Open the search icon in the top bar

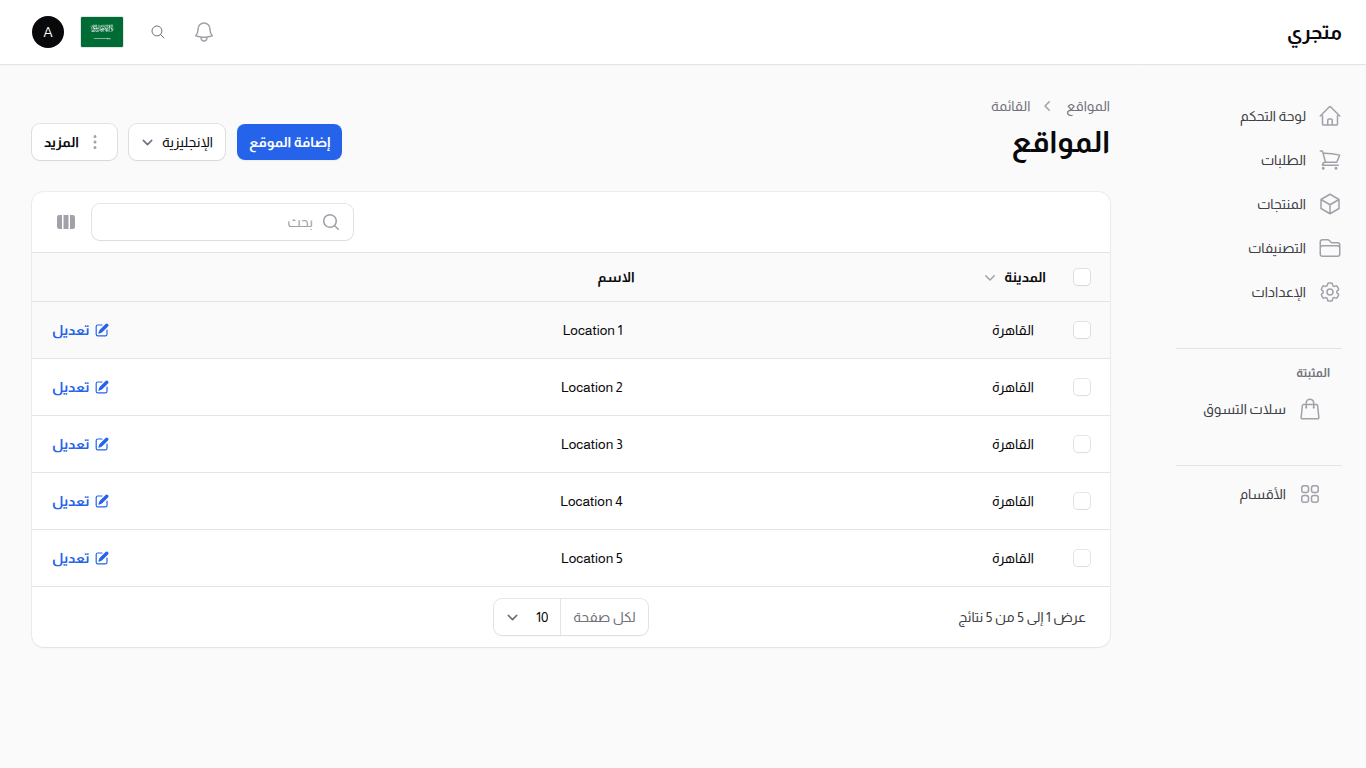157,31
